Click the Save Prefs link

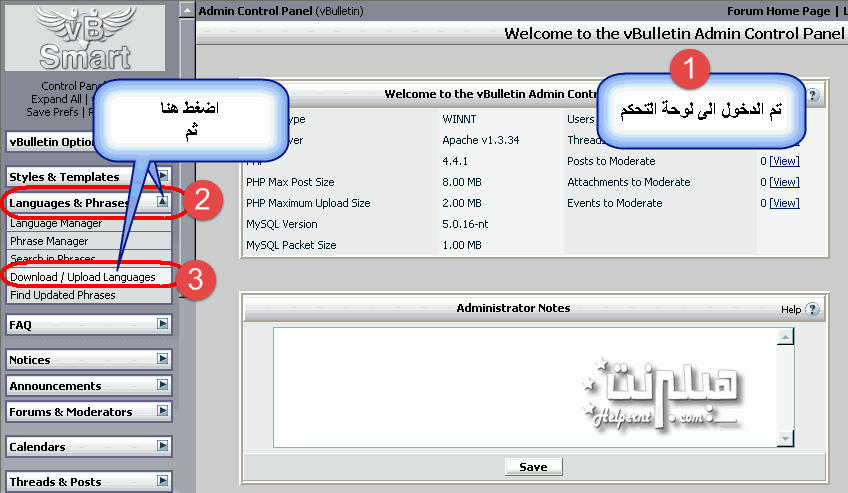point(52,112)
